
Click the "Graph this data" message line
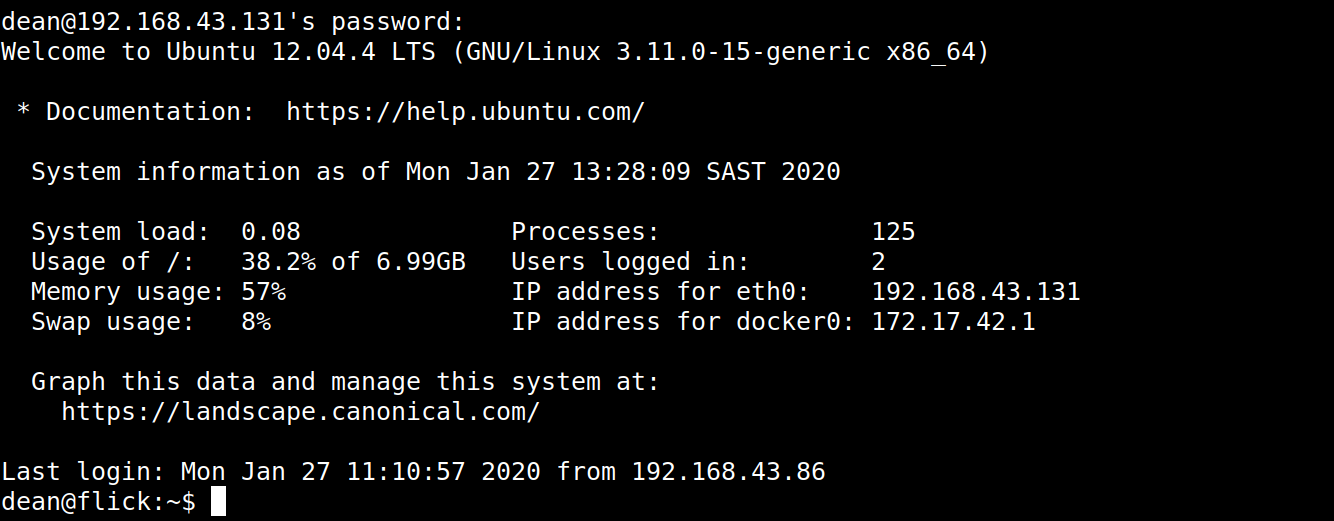coord(345,382)
